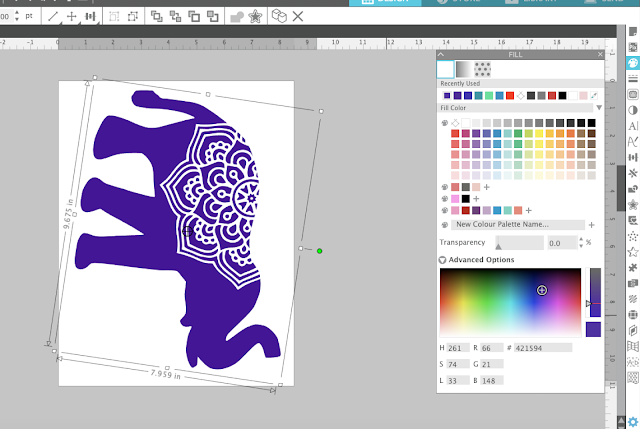This screenshot has height=429, width=640.
Task: Collapse the FILL panel using its chevron
Action: click(441, 54)
